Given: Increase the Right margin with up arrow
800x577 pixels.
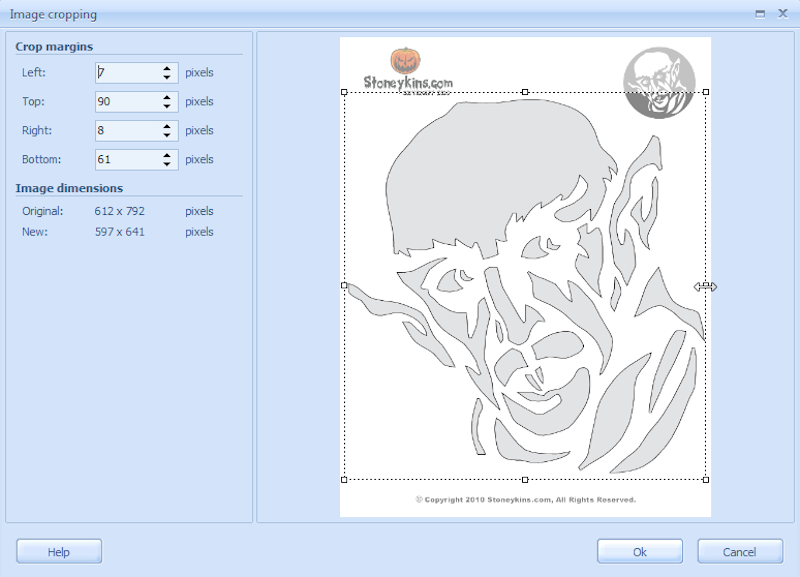Looking at the screenshot, I should pos(167,126).
